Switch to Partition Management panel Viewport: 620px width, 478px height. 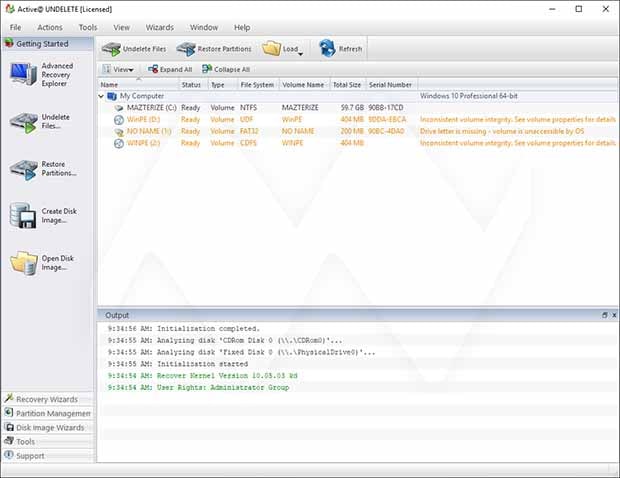47,413
